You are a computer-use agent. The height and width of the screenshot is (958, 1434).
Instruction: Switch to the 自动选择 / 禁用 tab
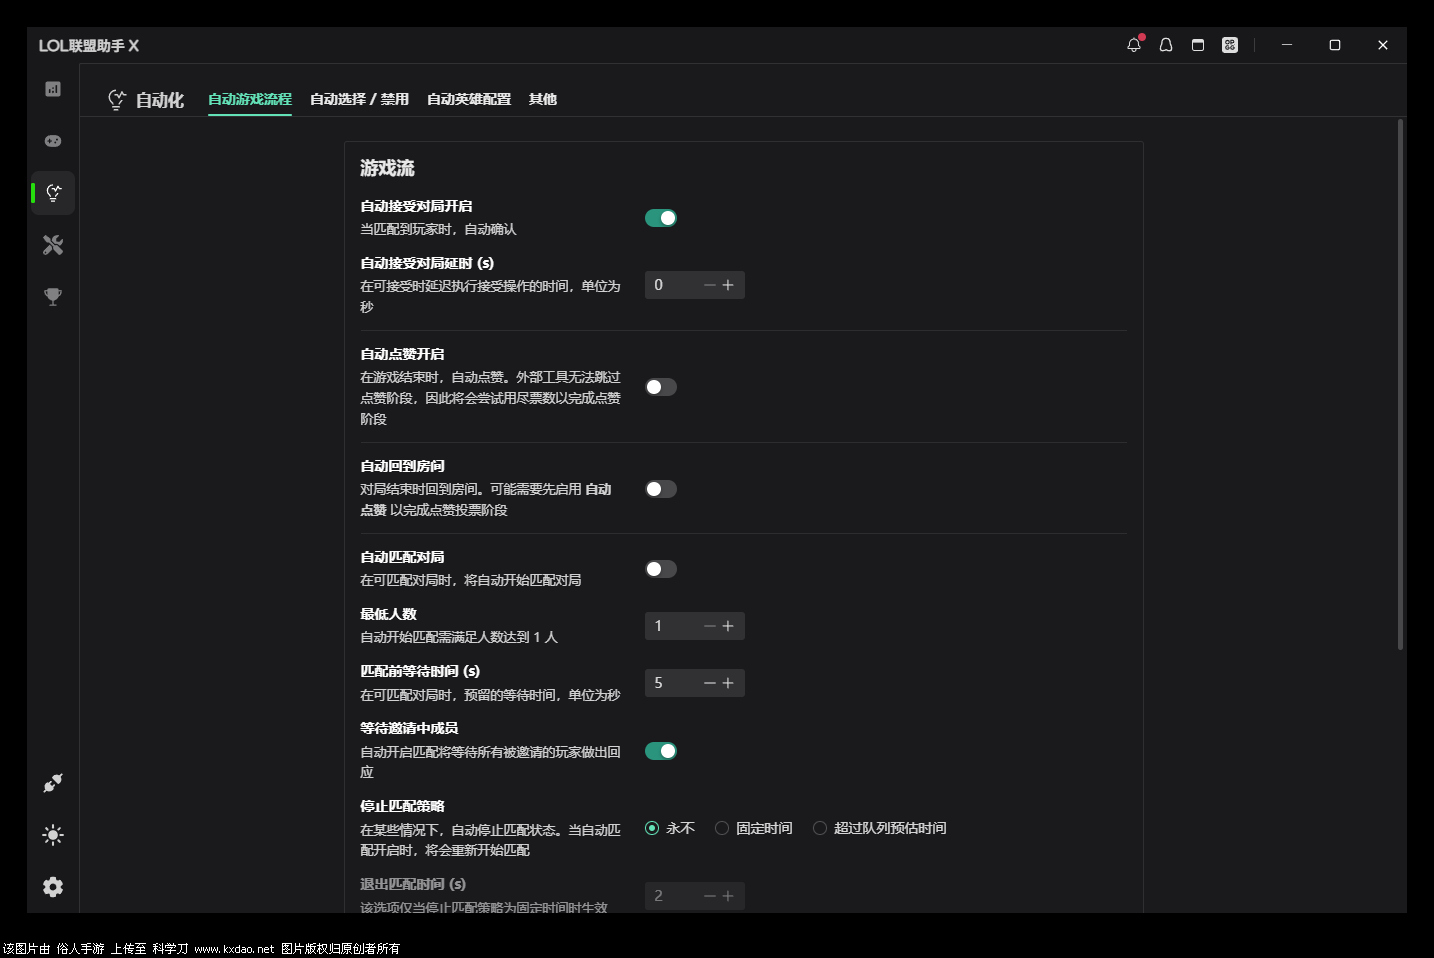359,99
